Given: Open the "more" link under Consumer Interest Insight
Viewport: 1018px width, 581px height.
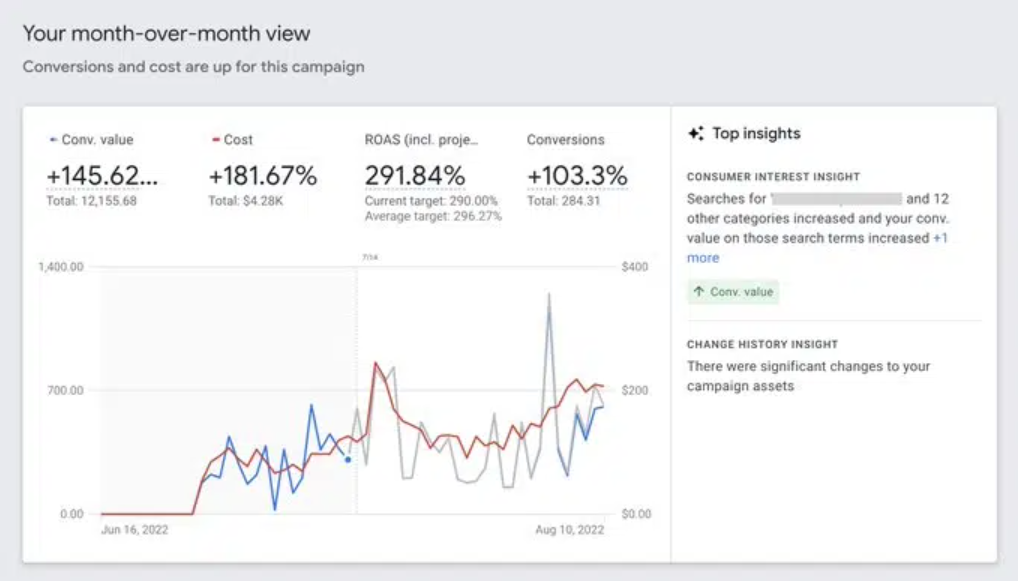Looking at the screenshot, I should pos(702,257).
